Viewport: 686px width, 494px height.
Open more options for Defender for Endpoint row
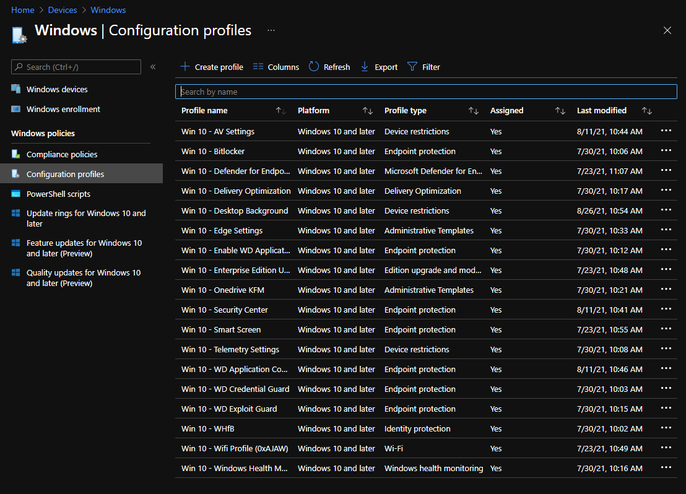pyautogui.click(x=666, y=170)
